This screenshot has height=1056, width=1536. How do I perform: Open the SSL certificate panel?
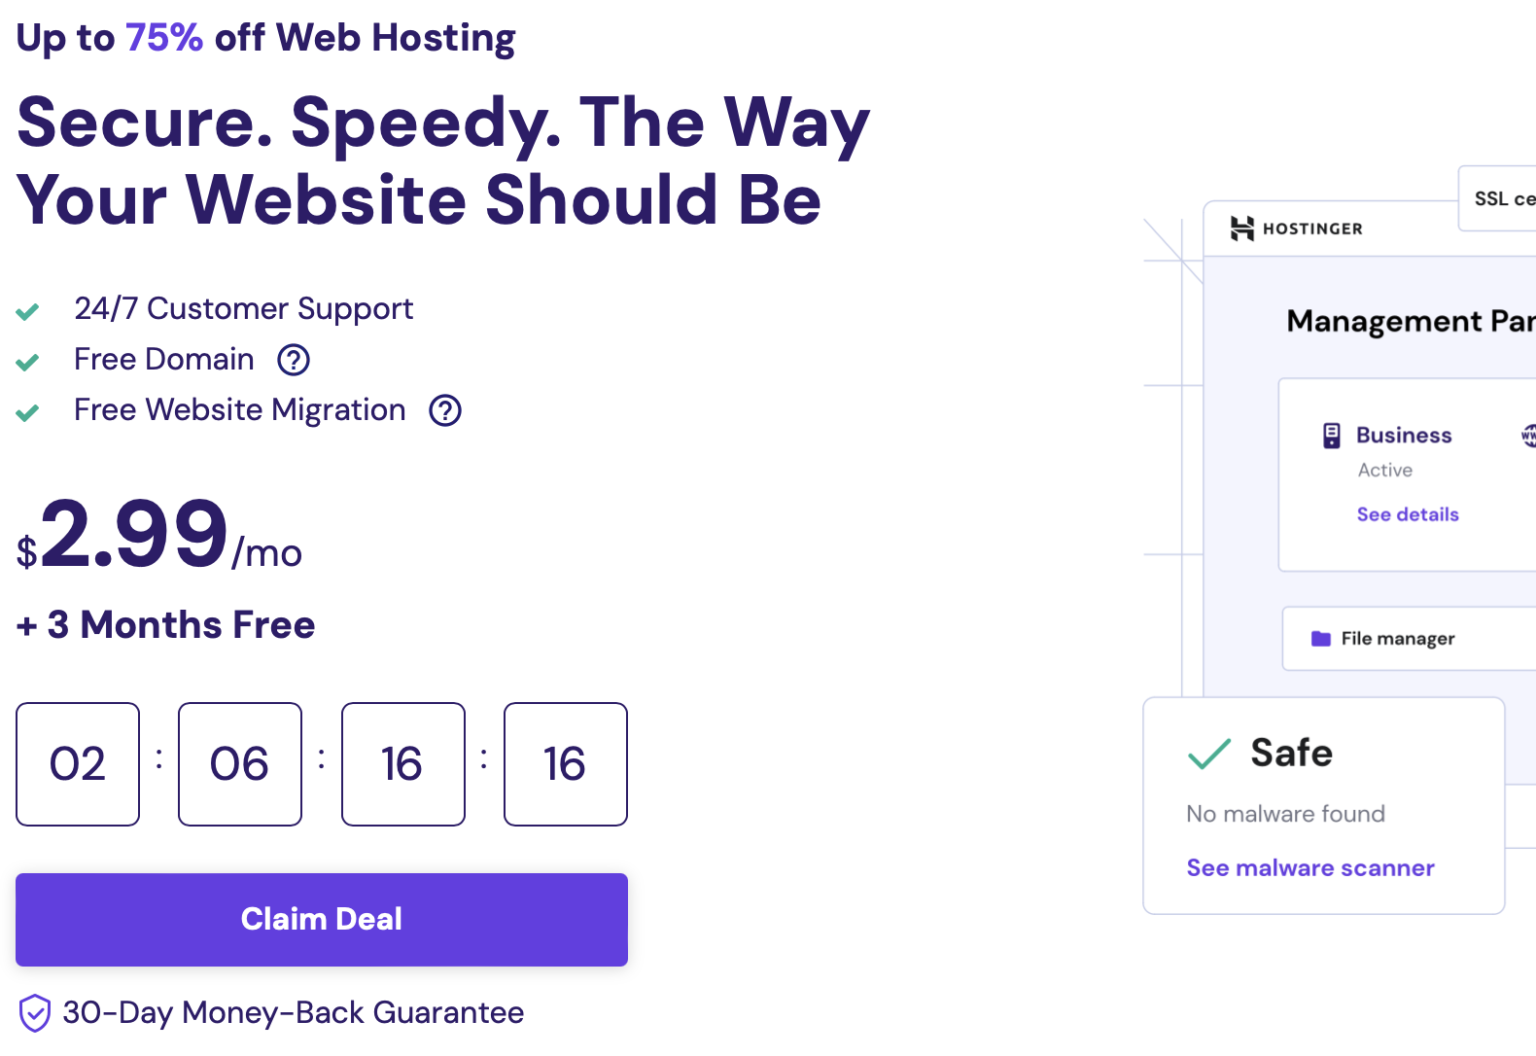click(x=1502, y=198)
